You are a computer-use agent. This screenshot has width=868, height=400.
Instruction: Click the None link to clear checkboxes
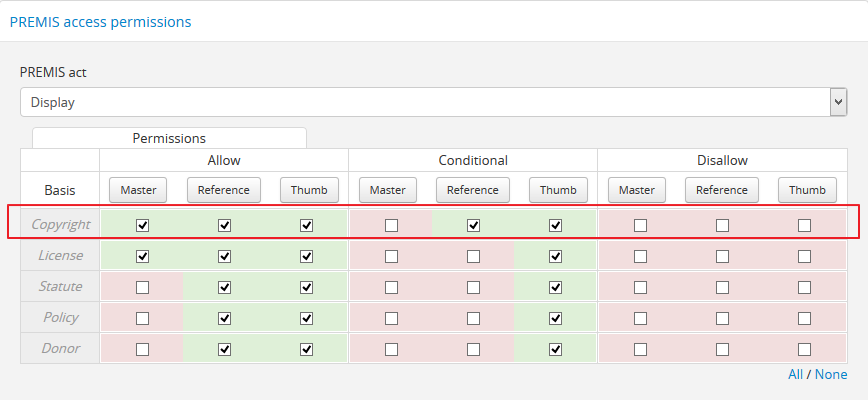tap(830, 374)
